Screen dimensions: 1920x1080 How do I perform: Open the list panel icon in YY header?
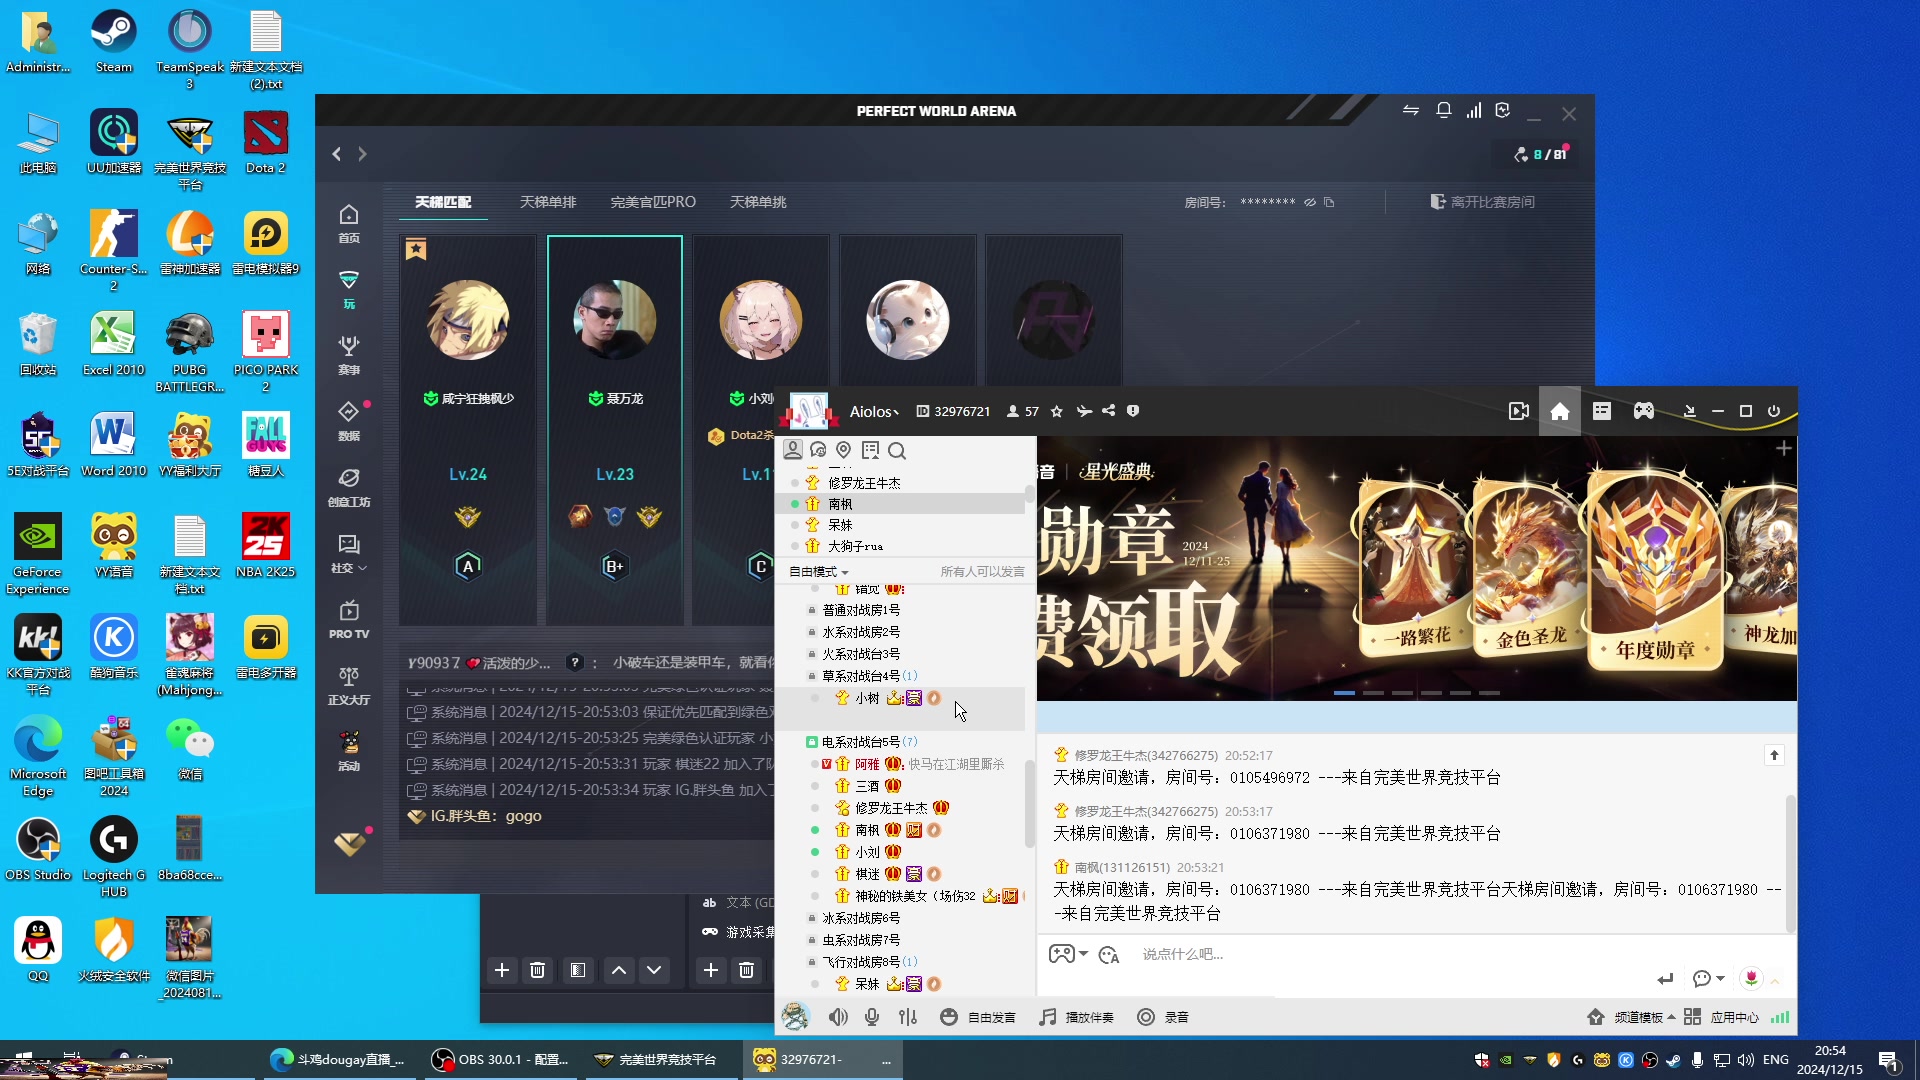pos(1601,411)
